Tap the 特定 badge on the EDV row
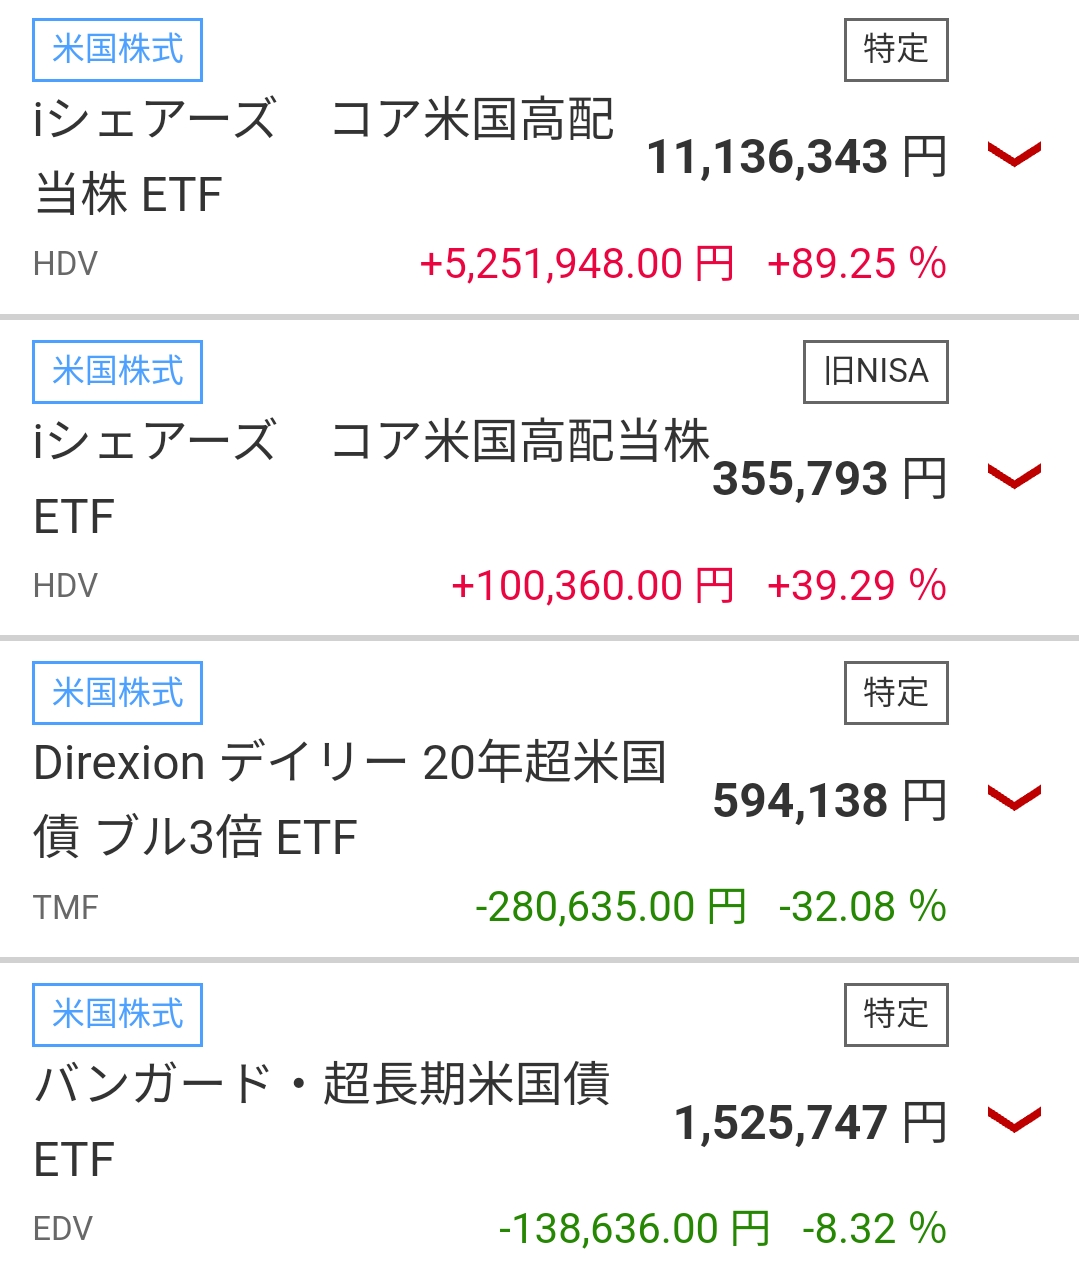Screen dimensions: 1079x1275 [896, 1015]
